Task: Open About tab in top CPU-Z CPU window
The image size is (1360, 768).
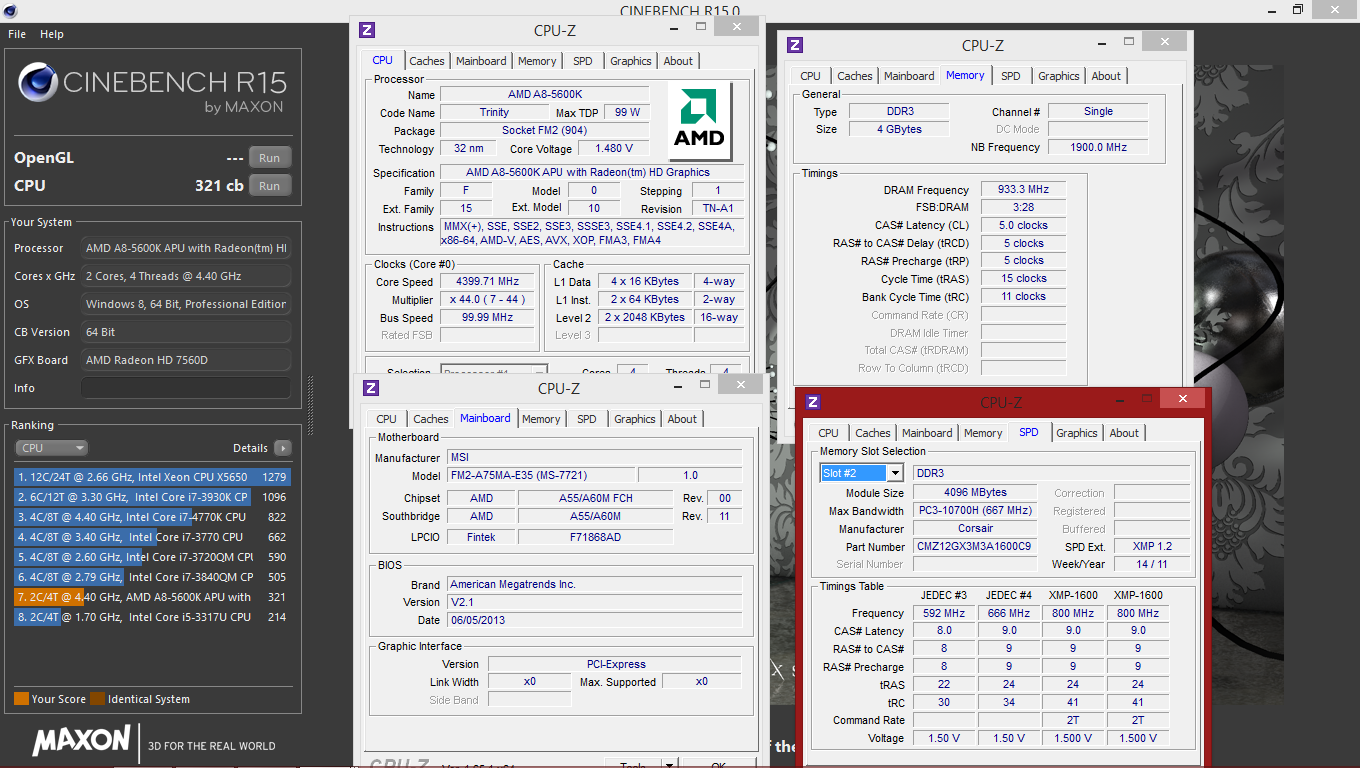Action: (x=678, y=61)
